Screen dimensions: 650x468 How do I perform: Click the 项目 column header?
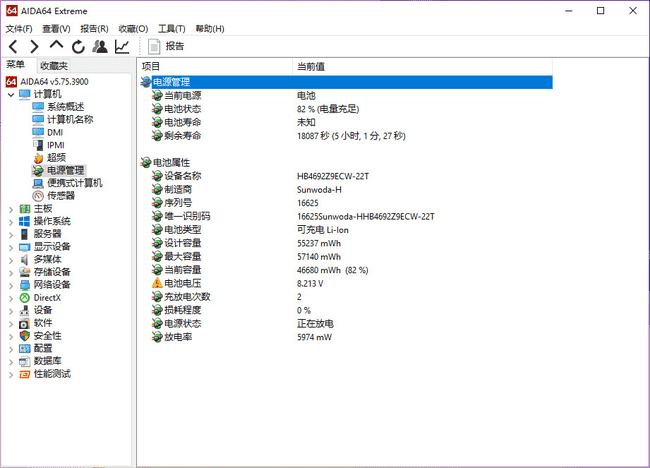pyautogui.click(x=216, y=66)
